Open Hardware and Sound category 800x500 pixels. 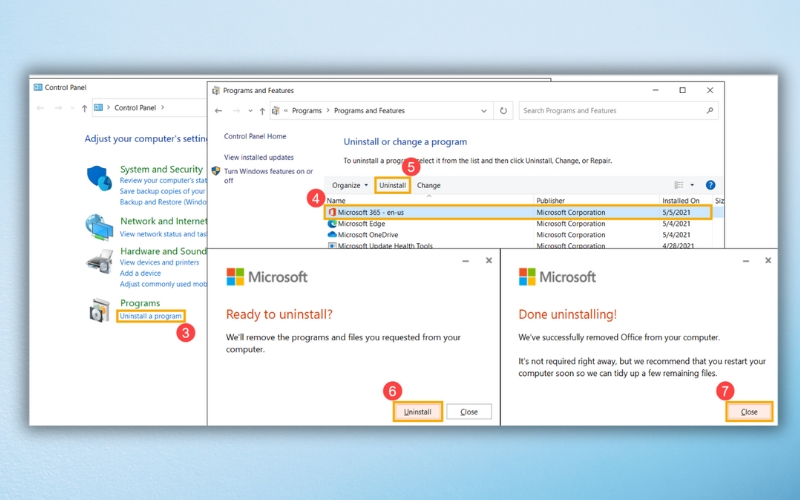(x=163, y=251)
